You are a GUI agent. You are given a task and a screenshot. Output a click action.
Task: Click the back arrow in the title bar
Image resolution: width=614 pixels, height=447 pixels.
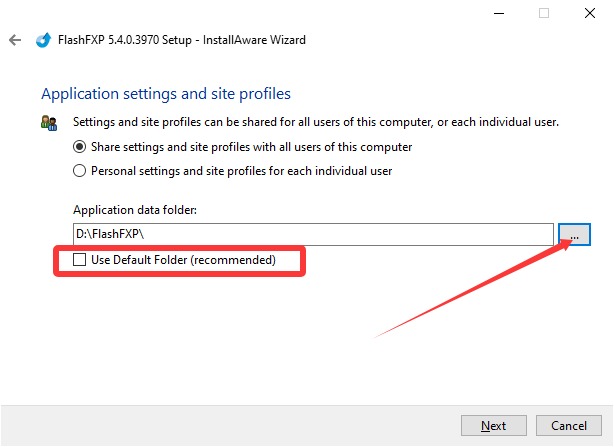pyautogui.click(x=15, y=41)
